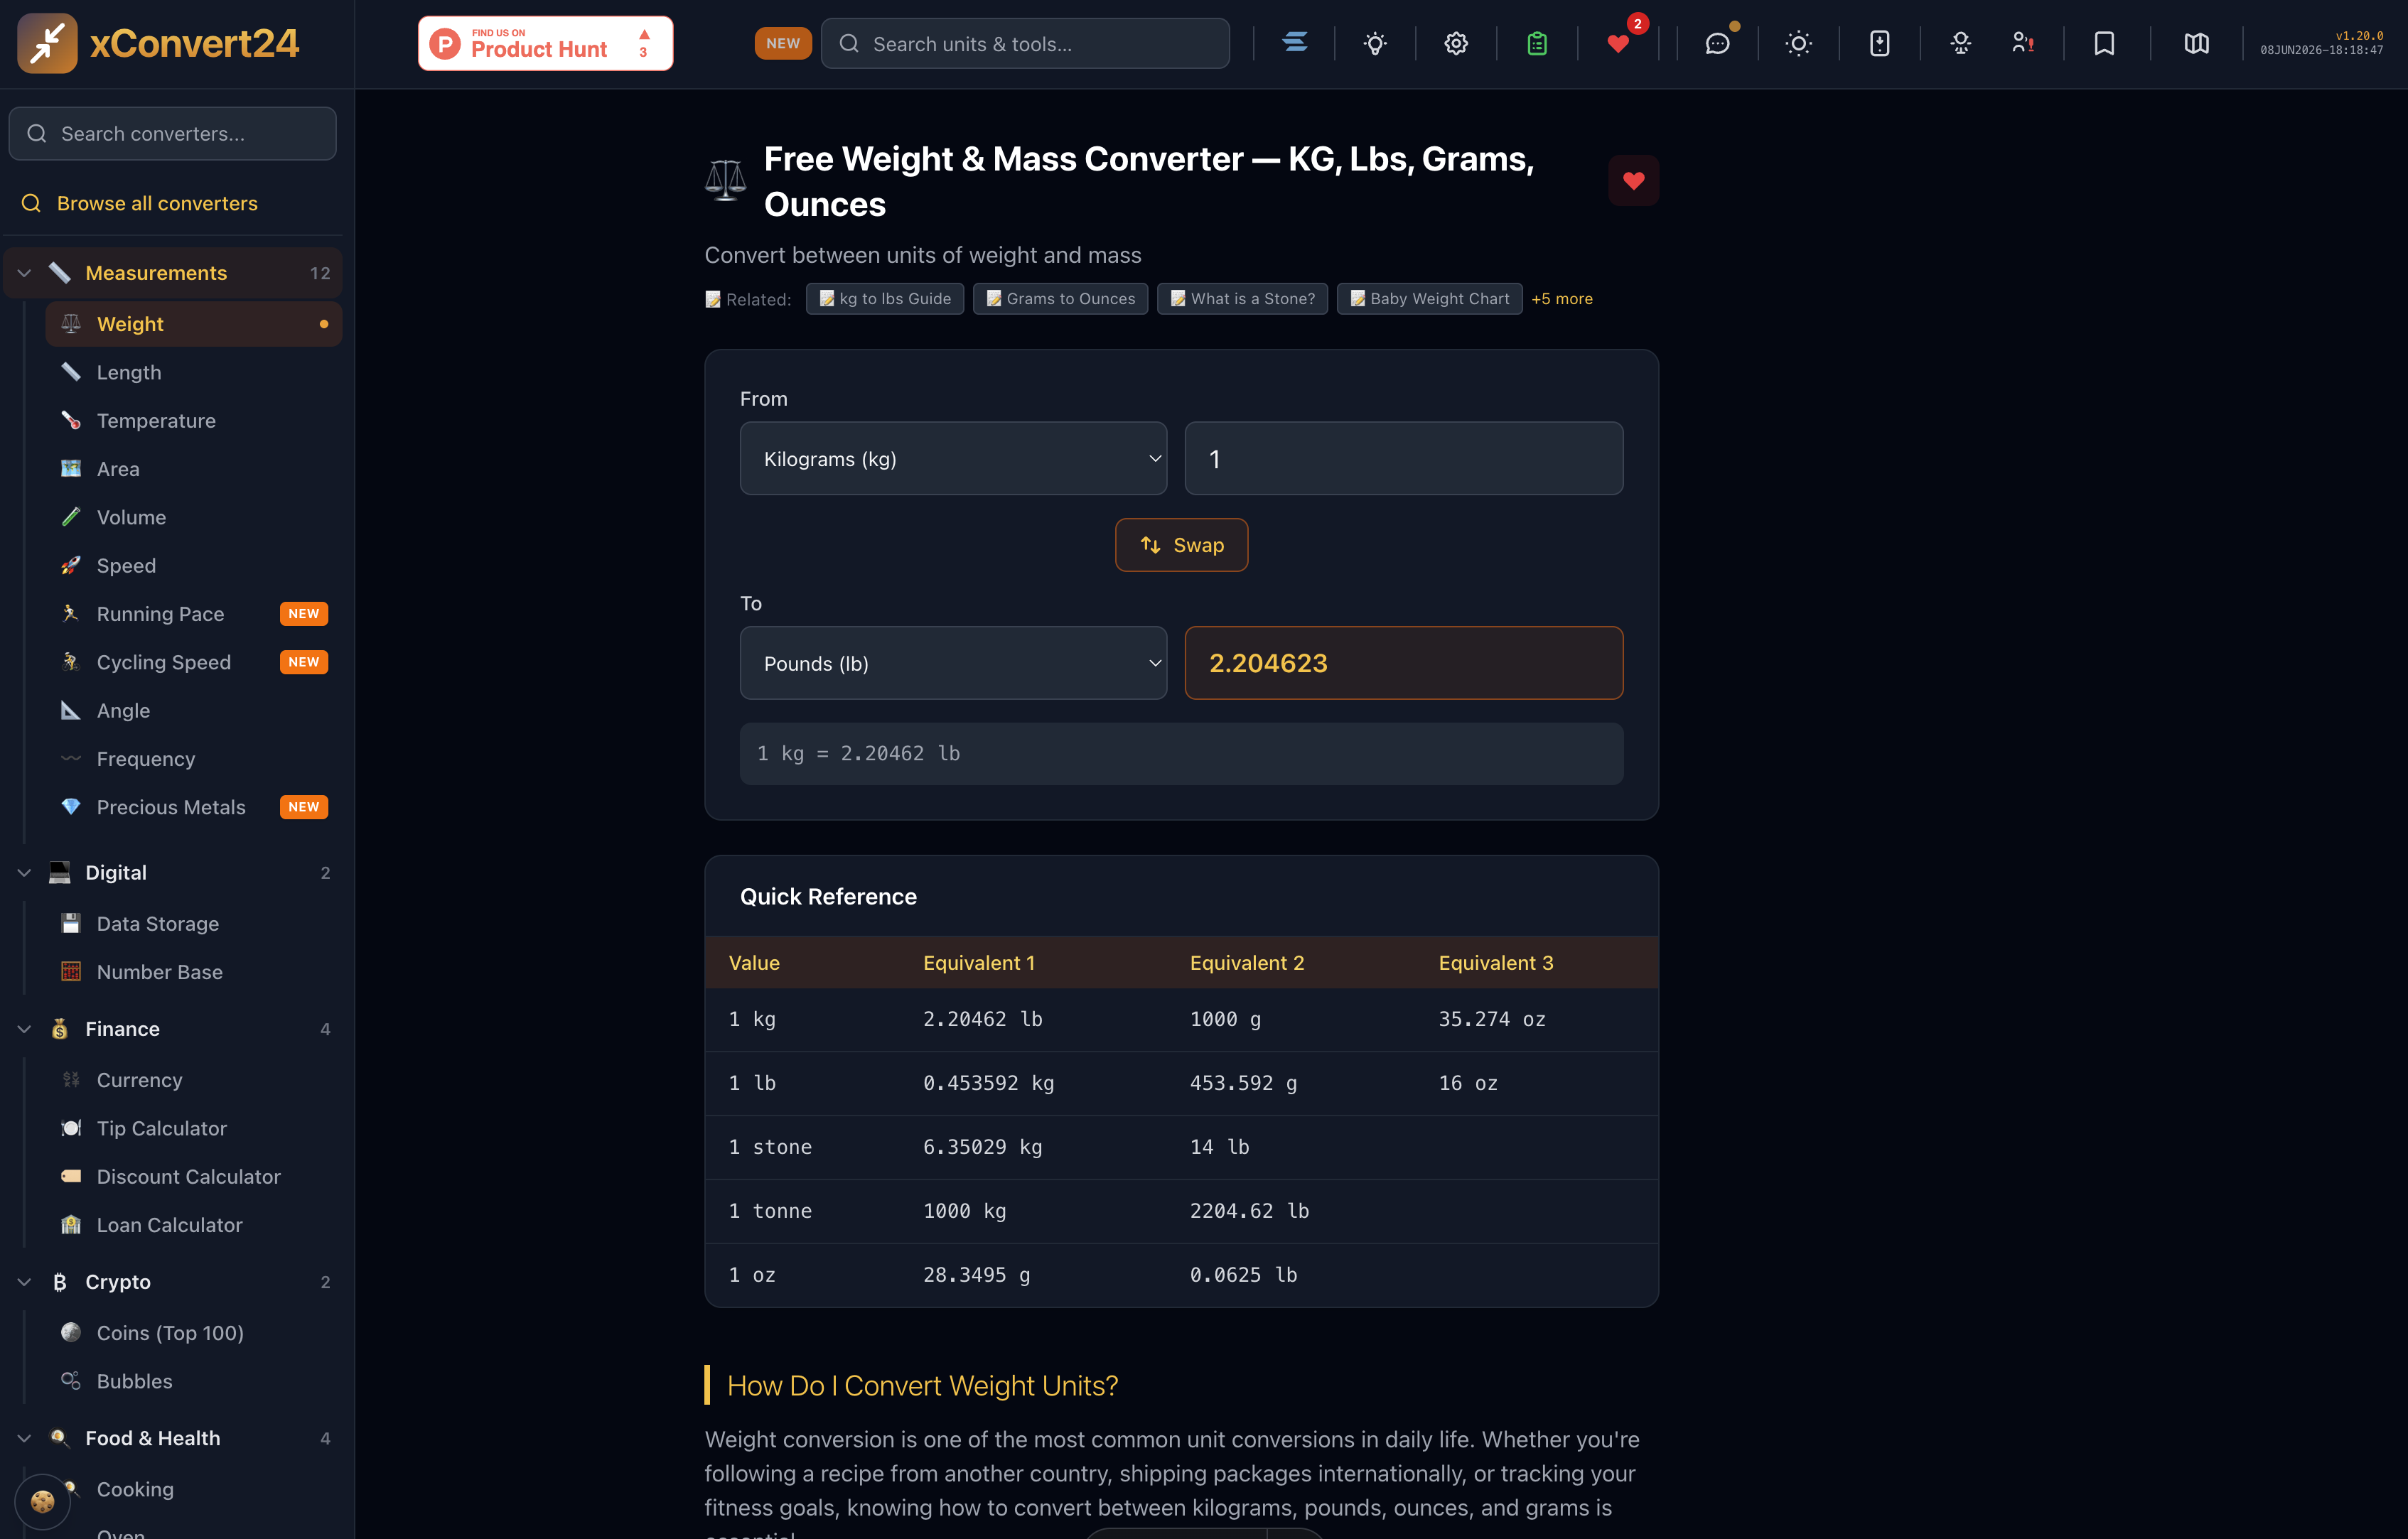Click the user alert icon in header
This screenshot has height=1539, width=2408.
pos(2022,43)
